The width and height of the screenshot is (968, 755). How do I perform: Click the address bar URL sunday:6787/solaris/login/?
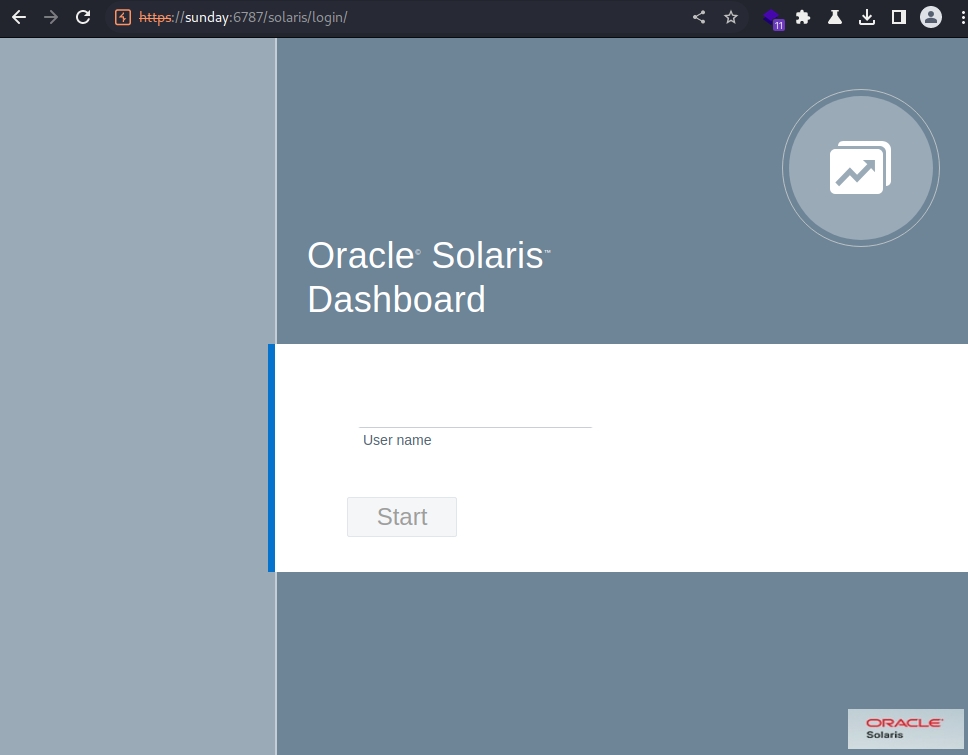click(243, 17)
